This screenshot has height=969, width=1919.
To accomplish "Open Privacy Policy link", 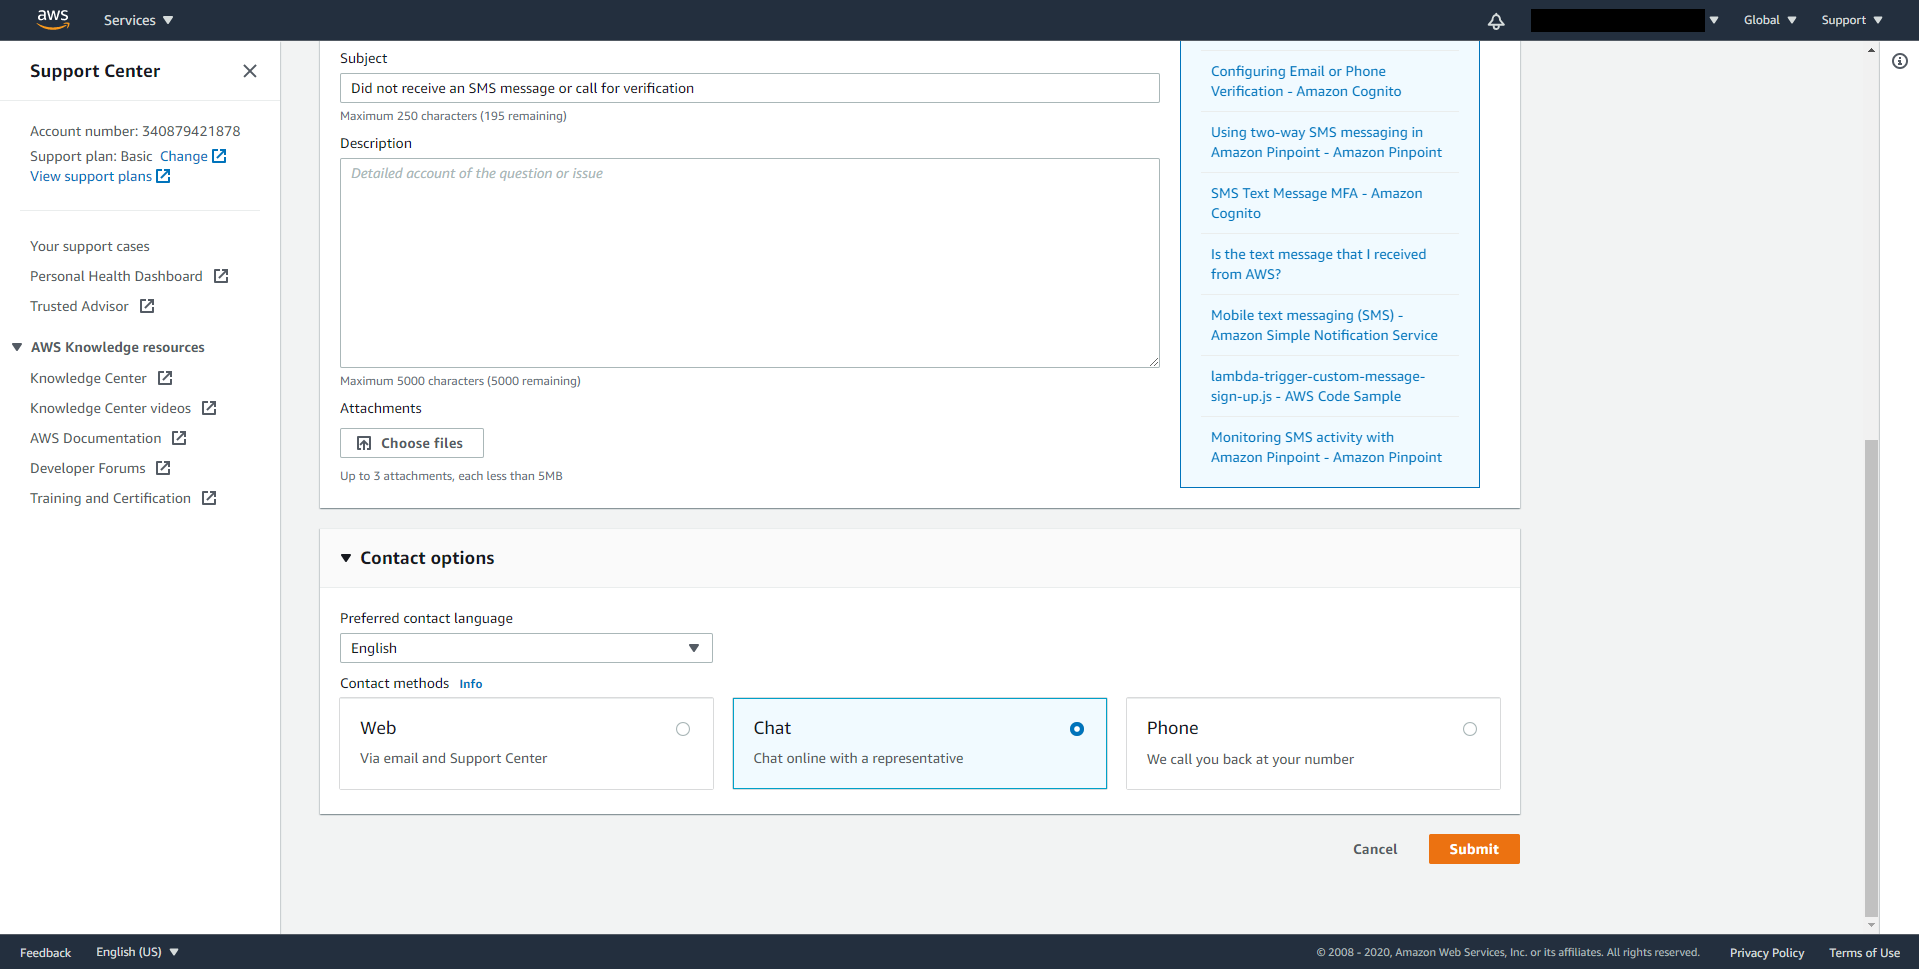I will [x=1767, y=952].
